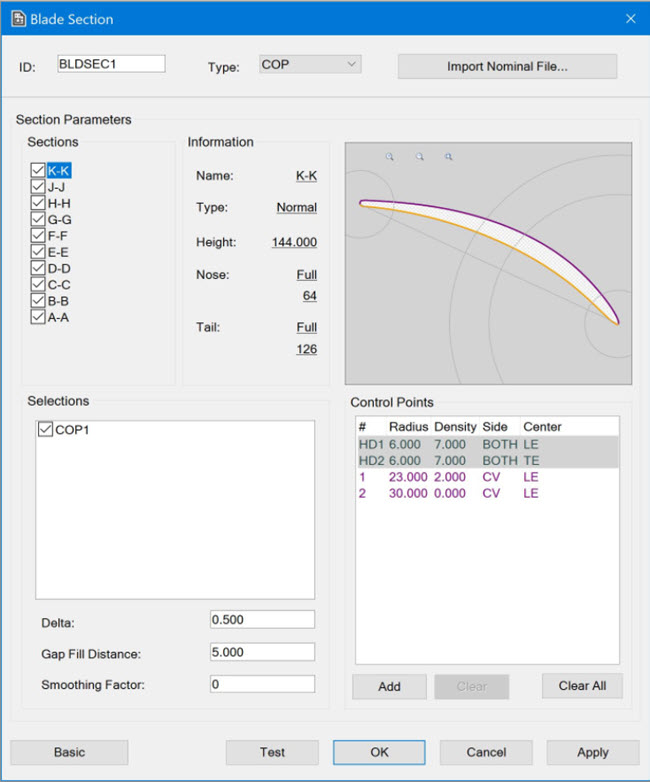The height and width of the screenshot is (782, 650).
Task: Click the Delta input field
Action: pos(262,620)
